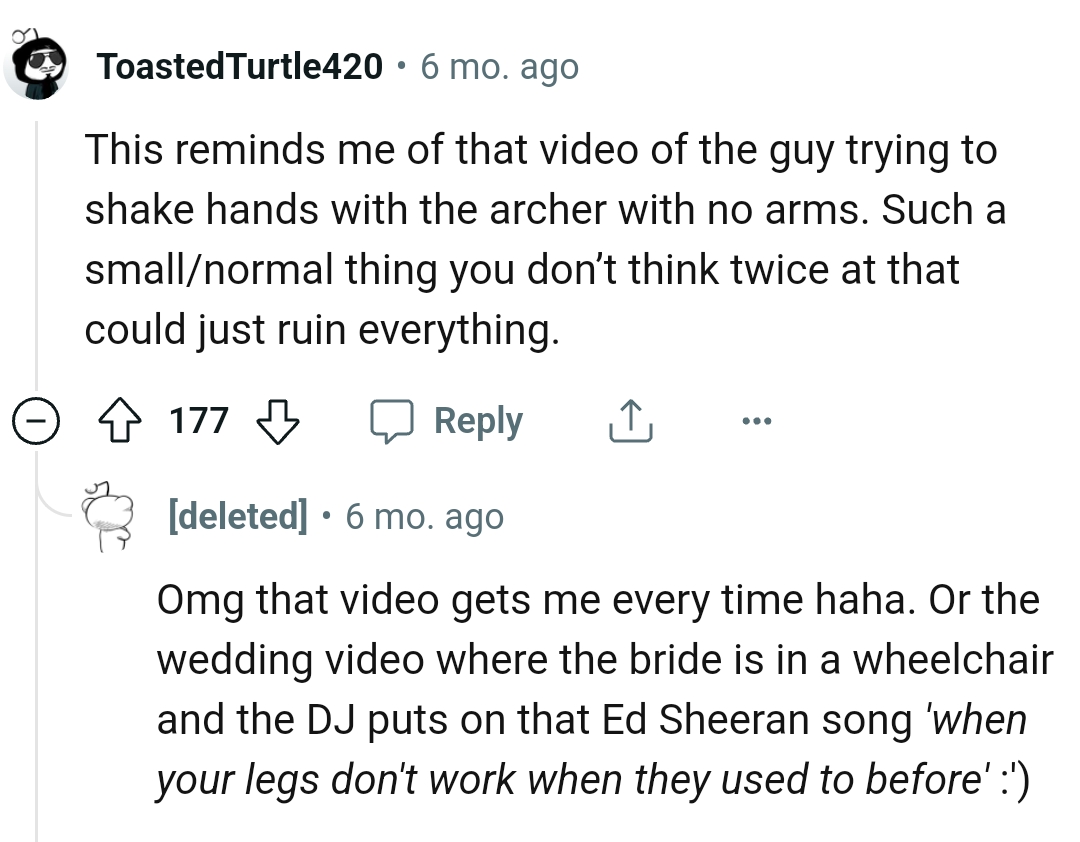The height and width of the screenshot is (842, 1080).
Task: Click the [deleted] username label
Action: point(238,517)
